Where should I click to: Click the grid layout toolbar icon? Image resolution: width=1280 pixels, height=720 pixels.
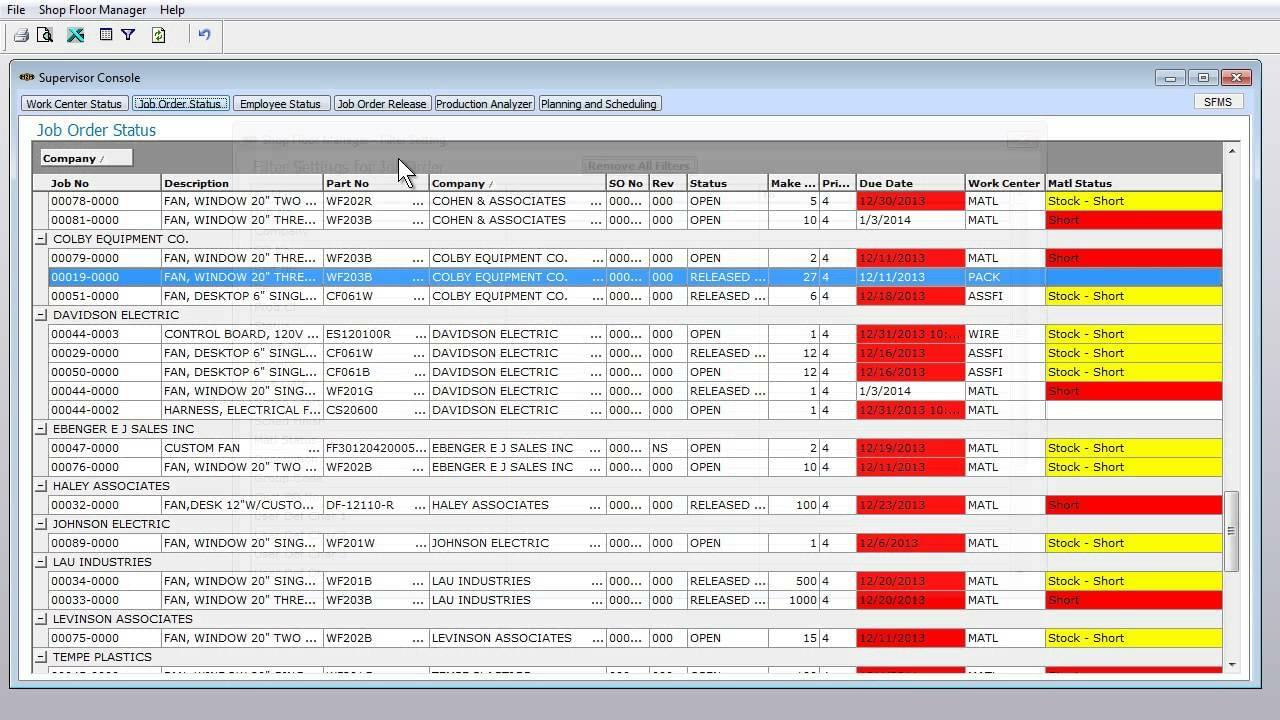[105, 35]
